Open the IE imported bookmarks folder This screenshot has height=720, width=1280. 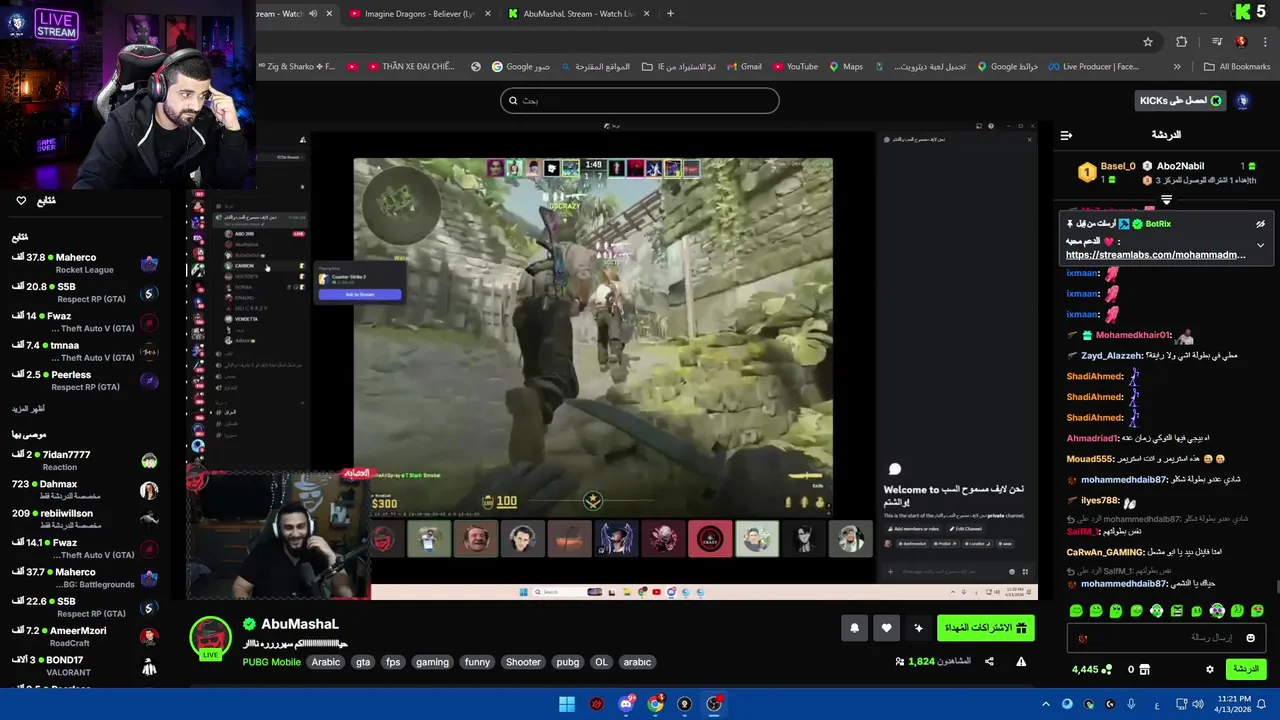[x=679, y=67]
